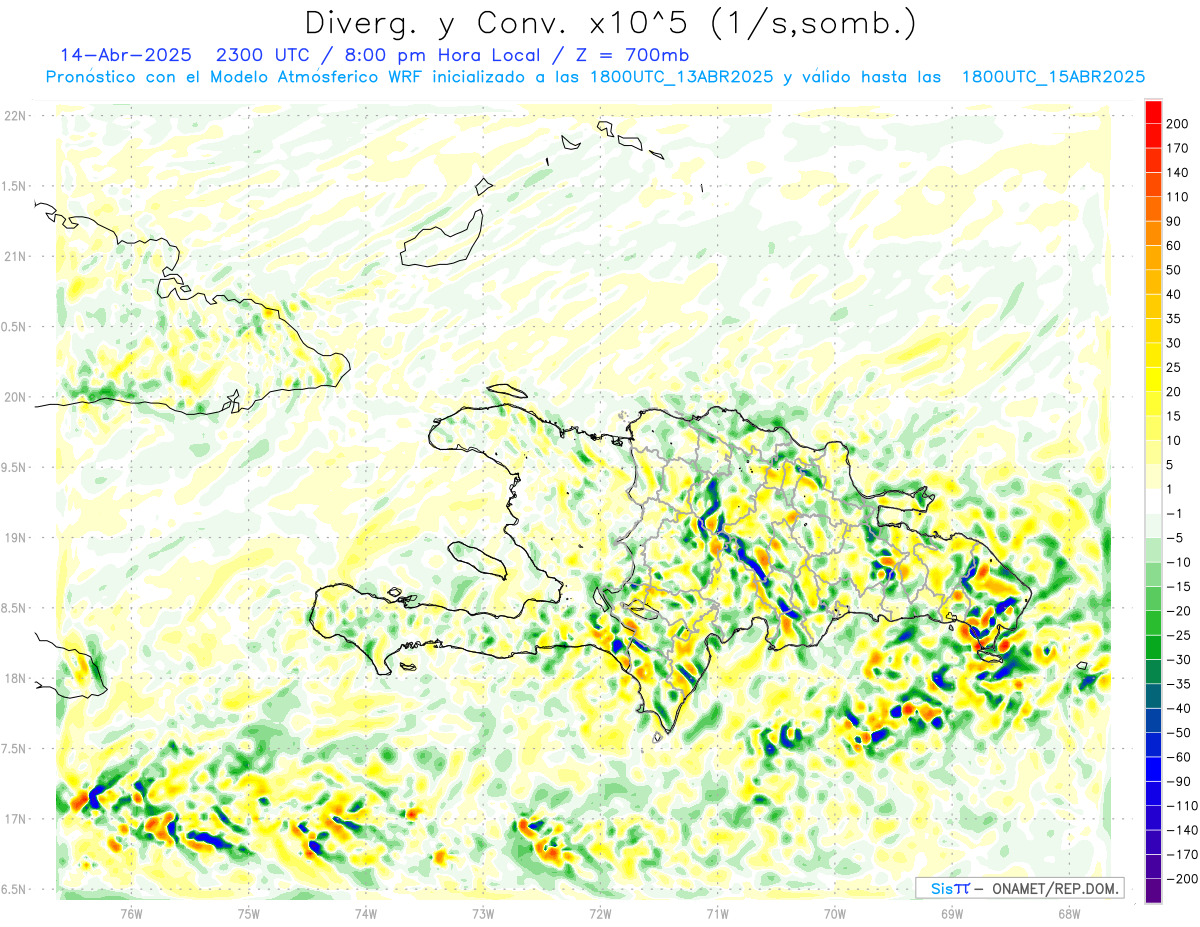Click the "76W" longitude axis label

[x=131, y=914]
